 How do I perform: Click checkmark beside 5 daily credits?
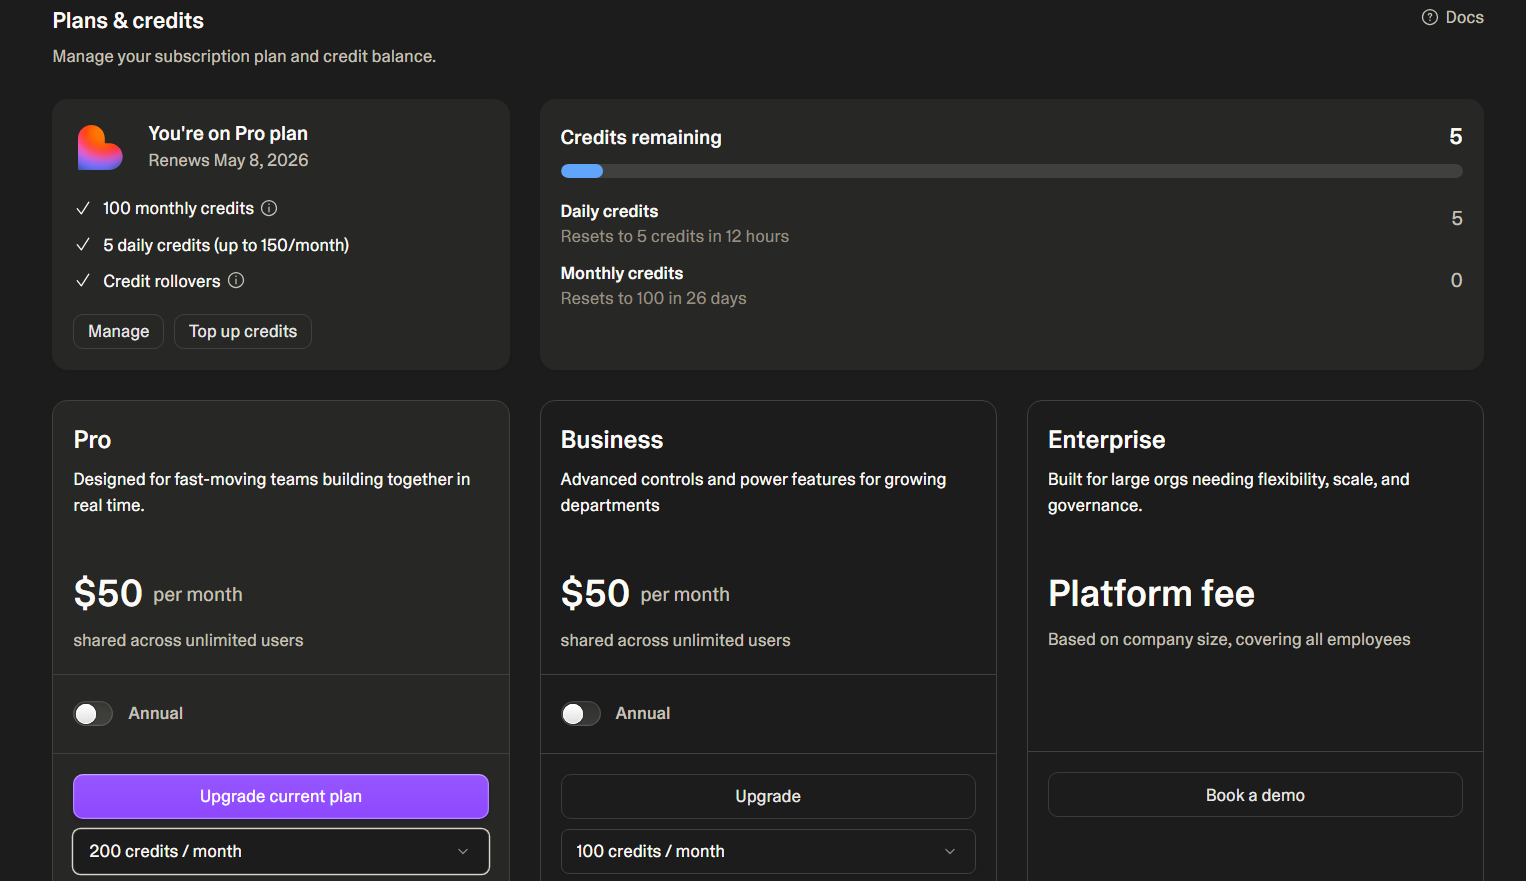pos(83,245)
